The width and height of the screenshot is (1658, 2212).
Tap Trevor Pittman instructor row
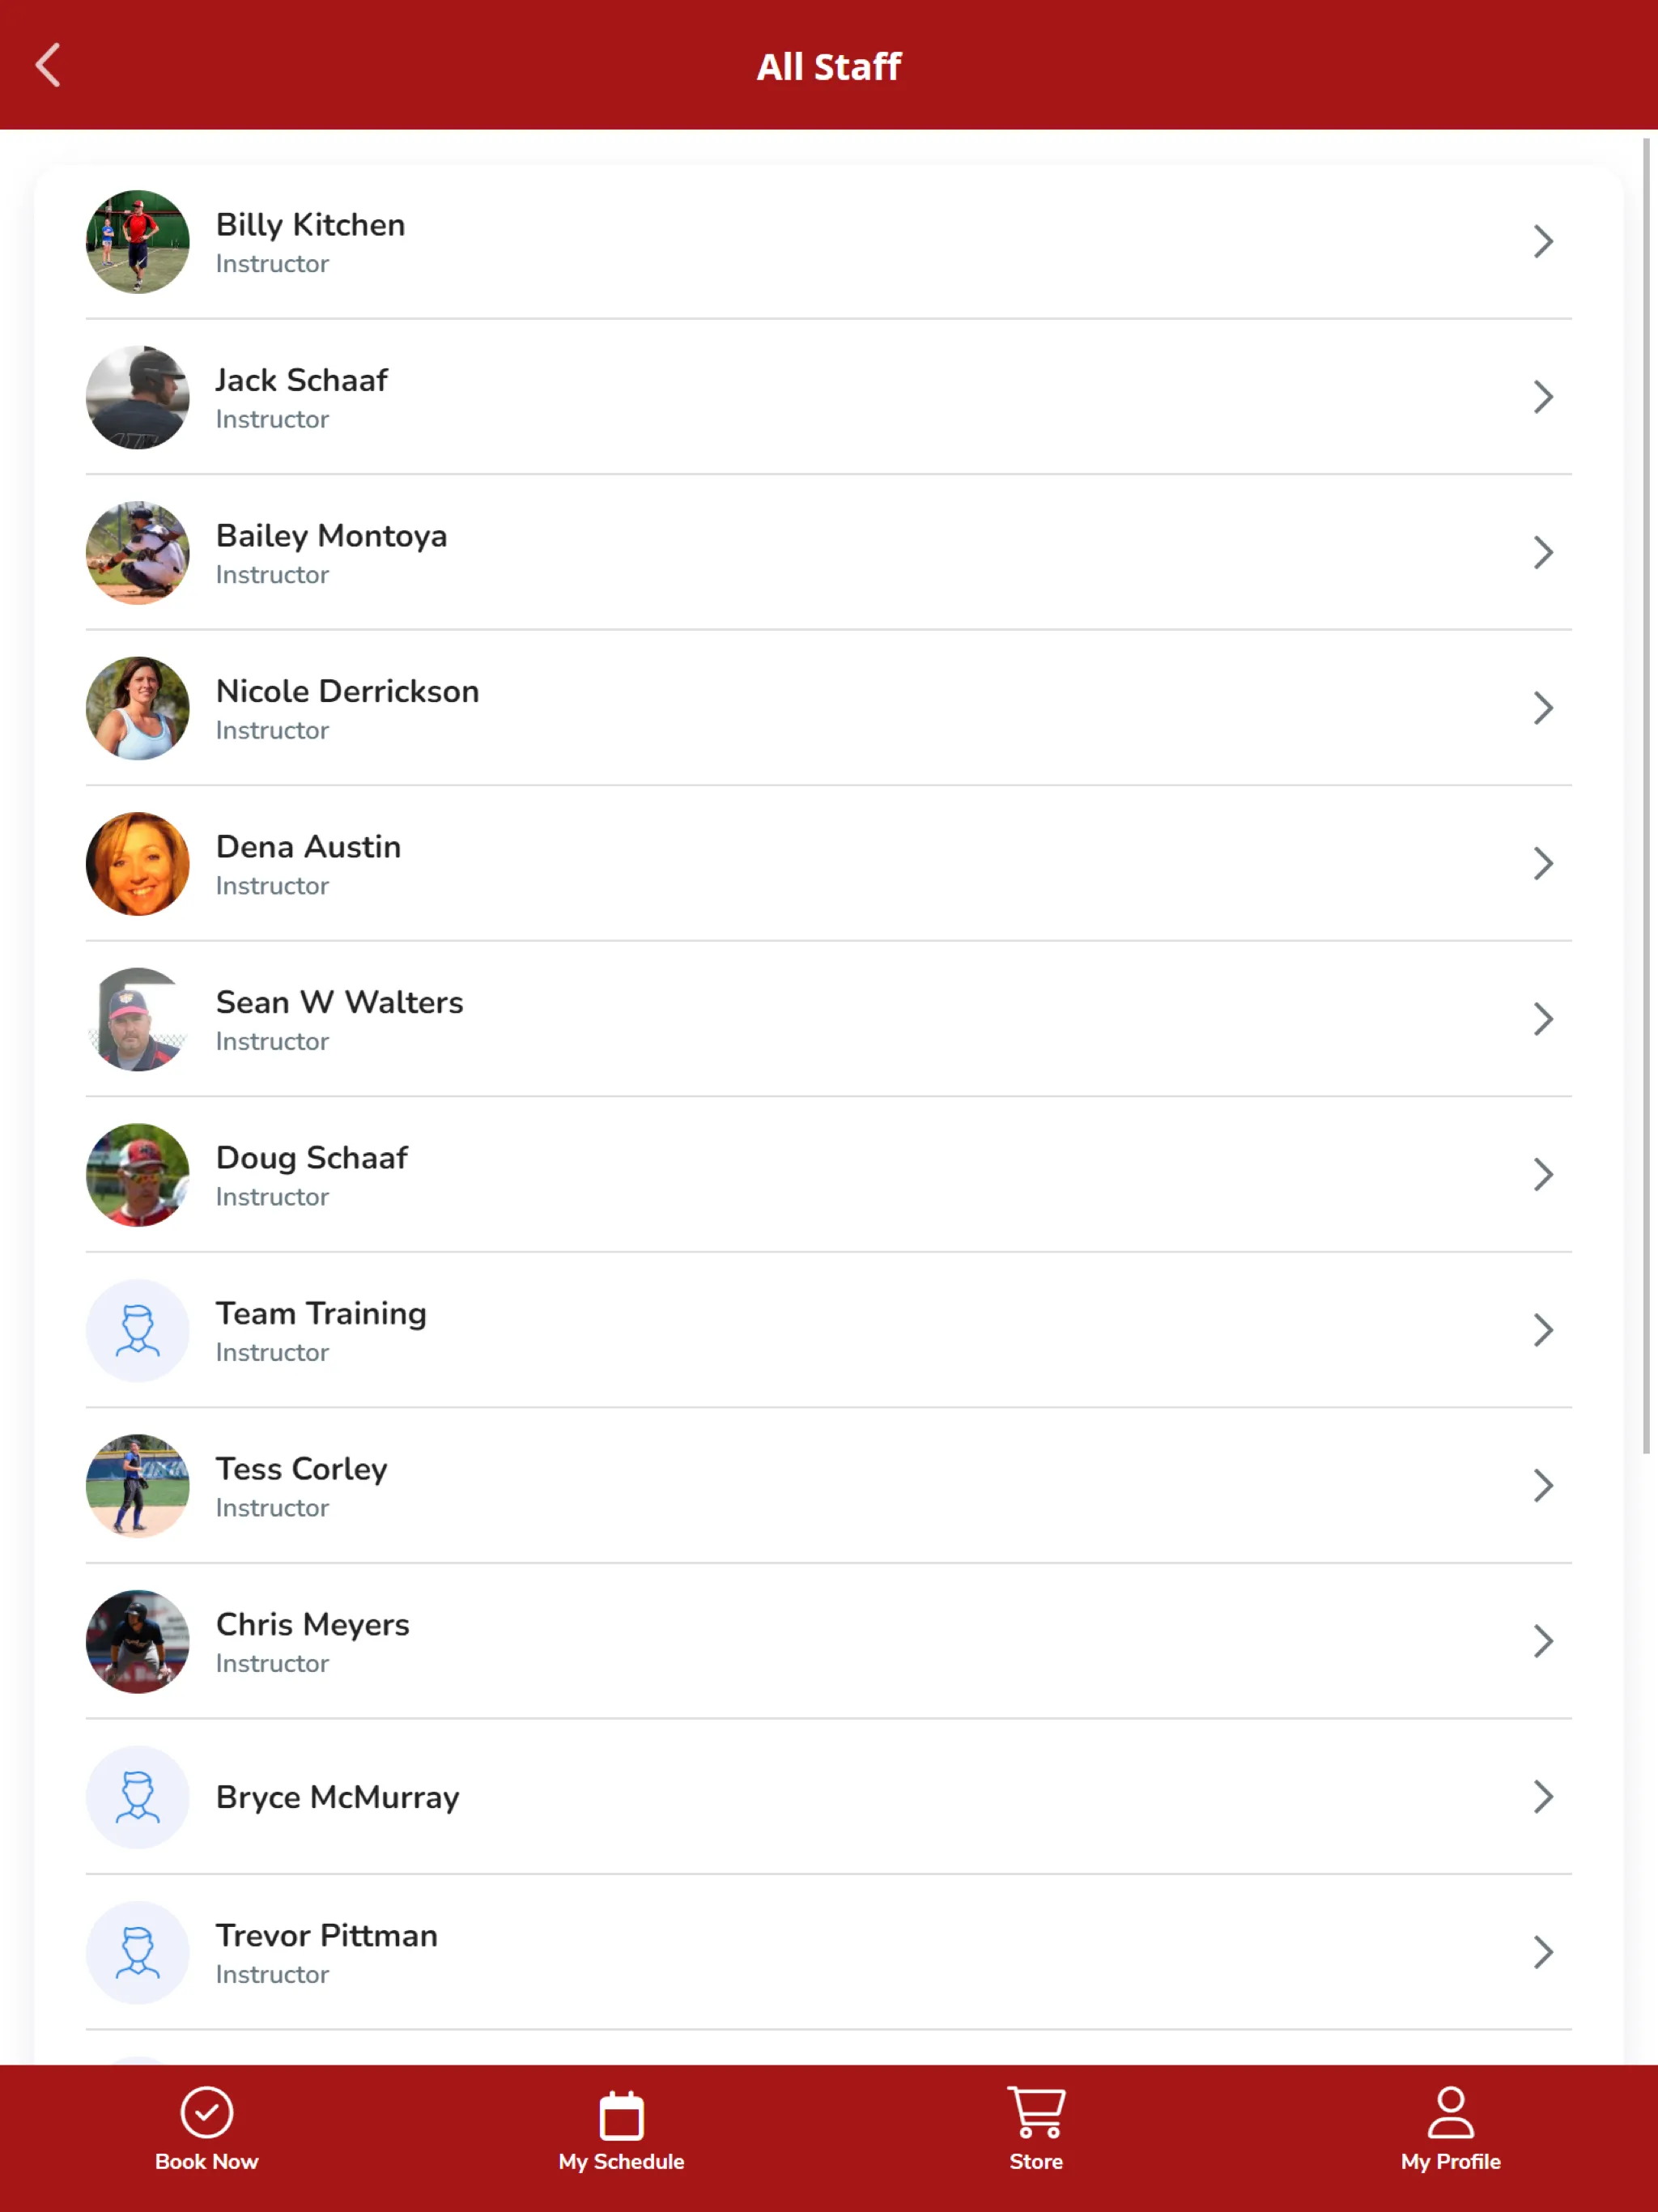(x=829, y=1949)
